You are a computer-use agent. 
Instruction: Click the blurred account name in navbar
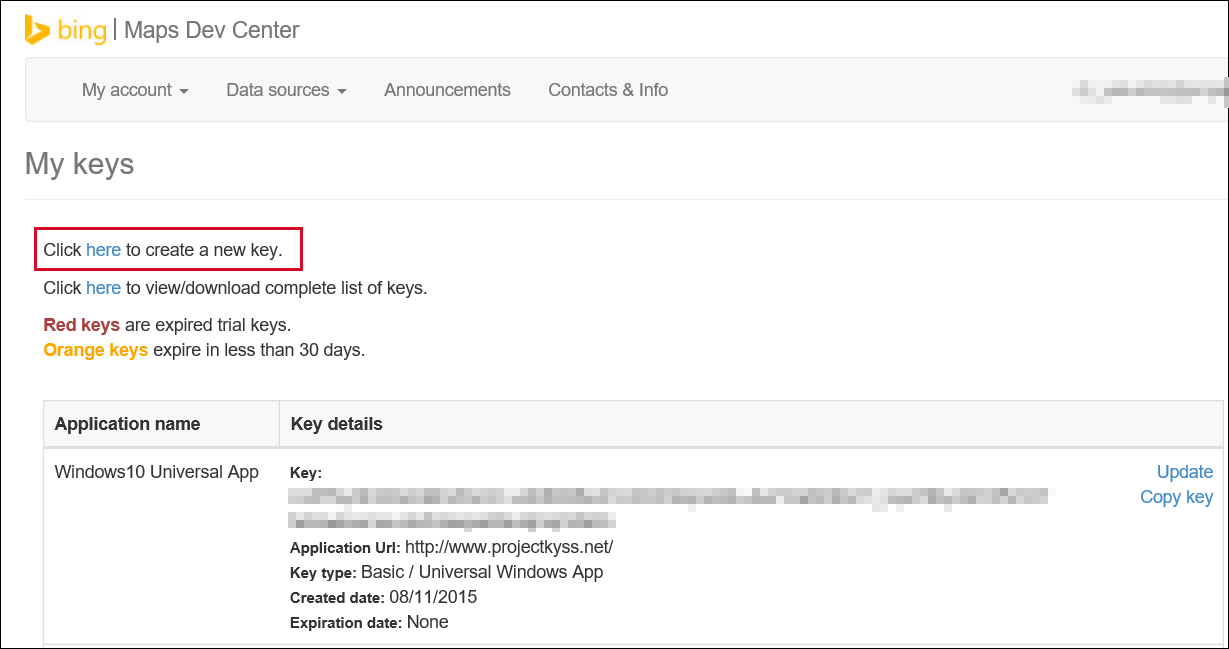(1149, 91)
